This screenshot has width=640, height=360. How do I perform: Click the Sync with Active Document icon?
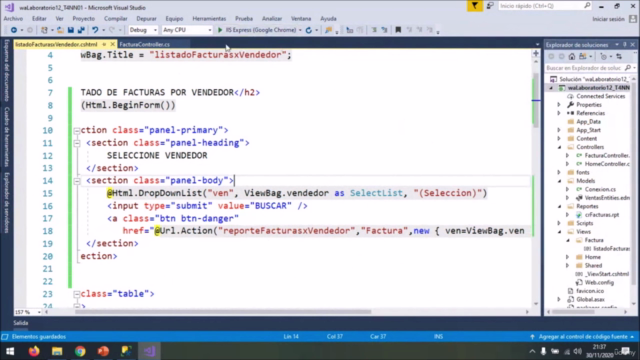click(x=619, y=57)
